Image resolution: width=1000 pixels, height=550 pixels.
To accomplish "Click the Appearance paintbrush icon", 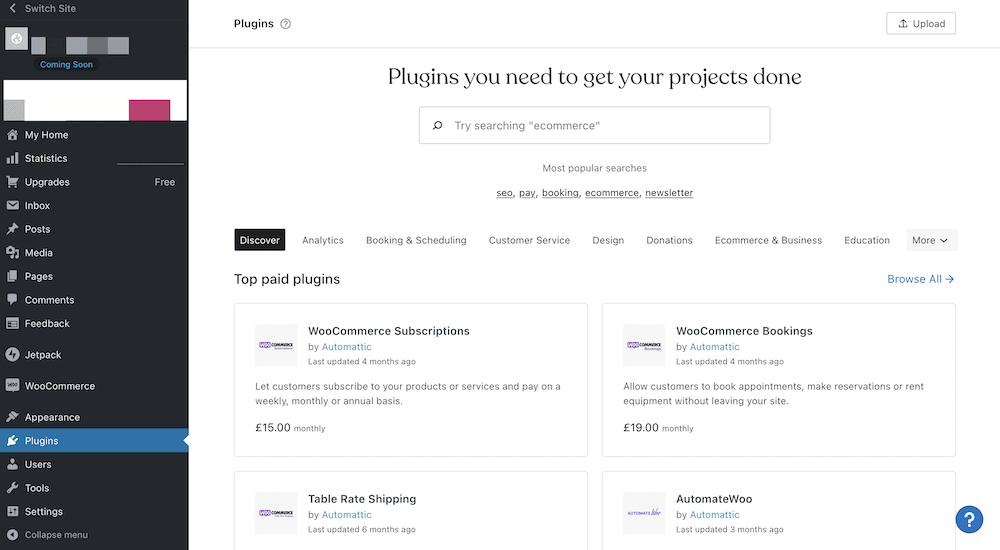I will point(12,417).
